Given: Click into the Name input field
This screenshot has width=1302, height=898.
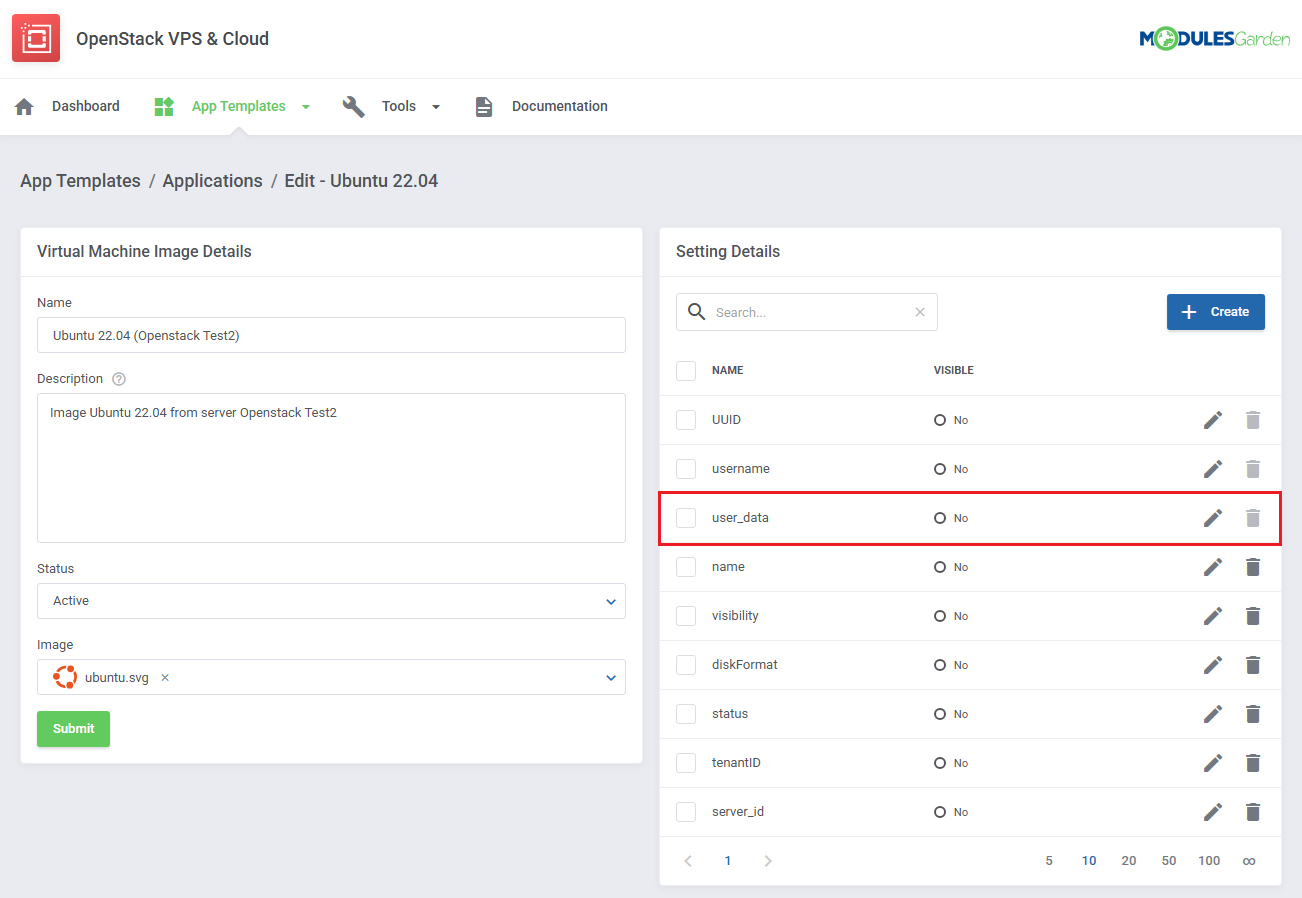Looking at the screenshot, I should [331, 336].
